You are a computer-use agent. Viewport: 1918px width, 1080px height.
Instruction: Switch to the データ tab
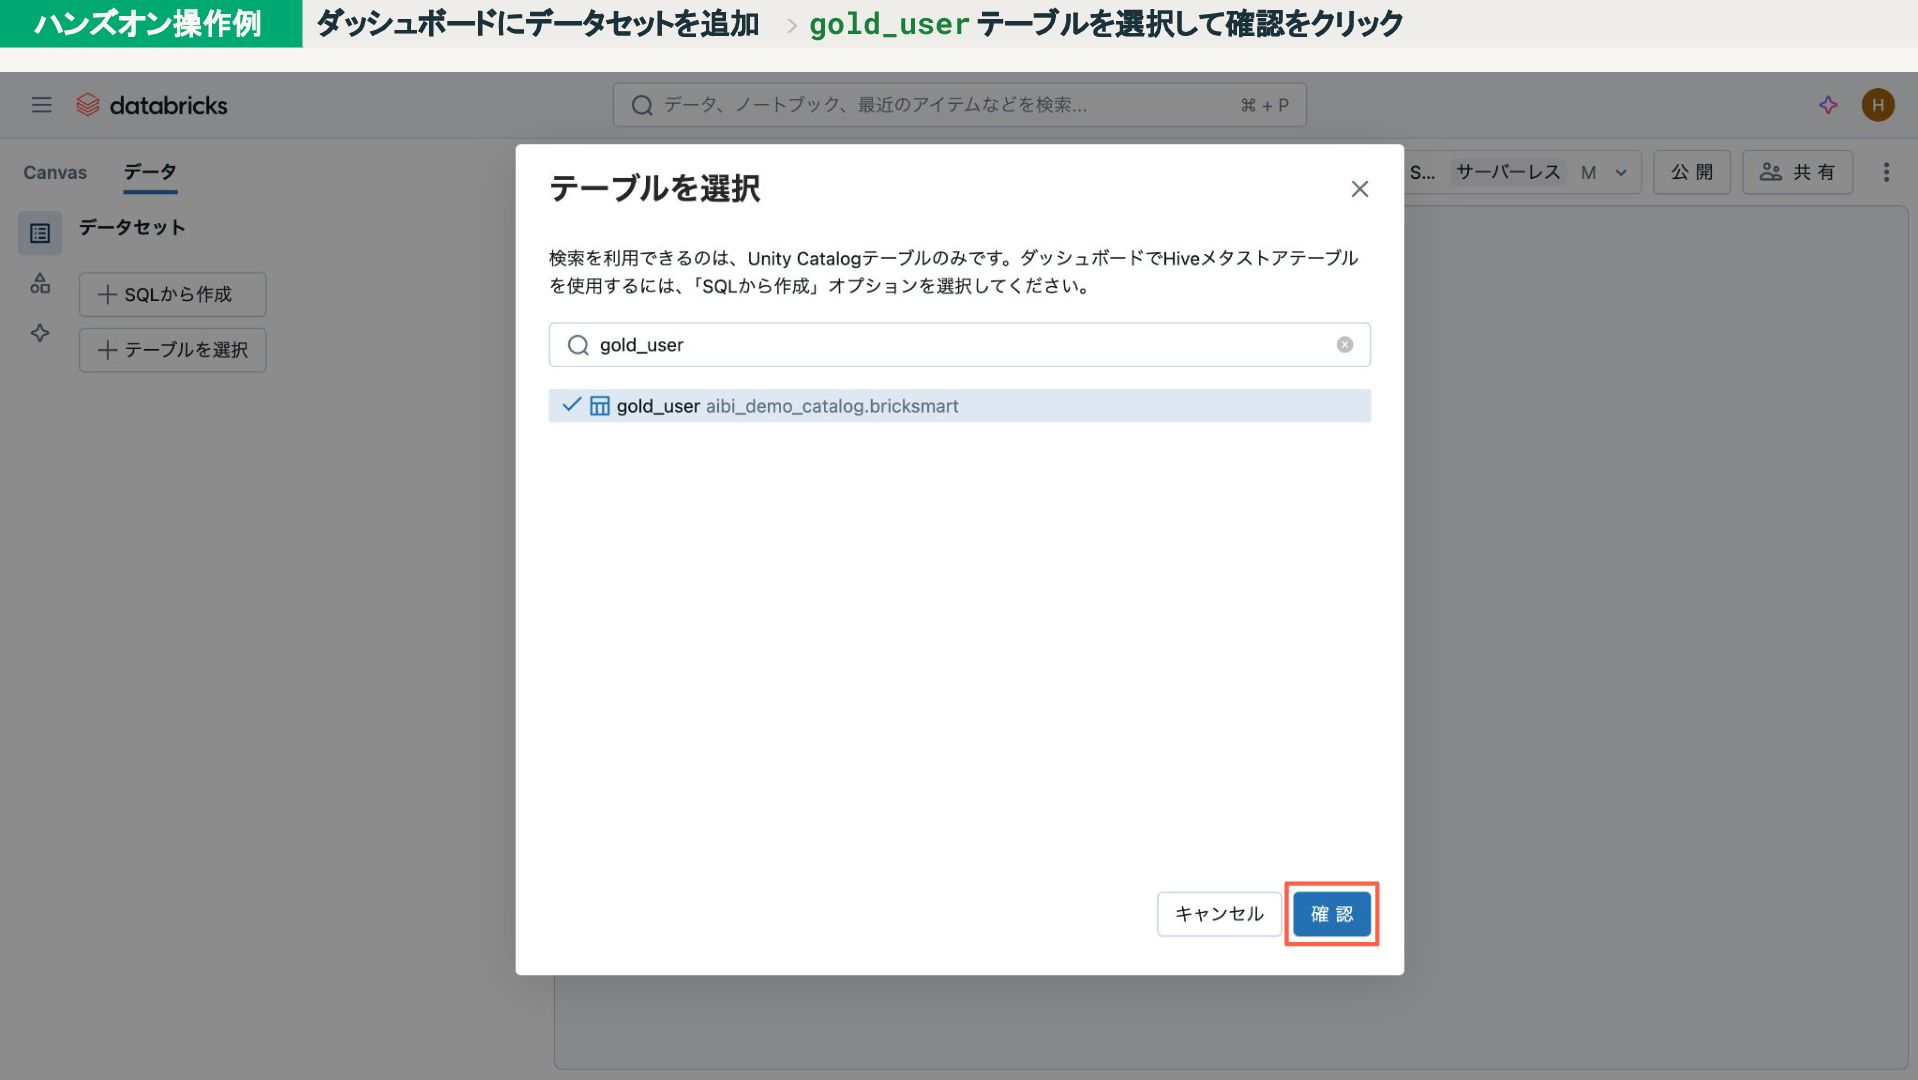(x=150, y=172)
